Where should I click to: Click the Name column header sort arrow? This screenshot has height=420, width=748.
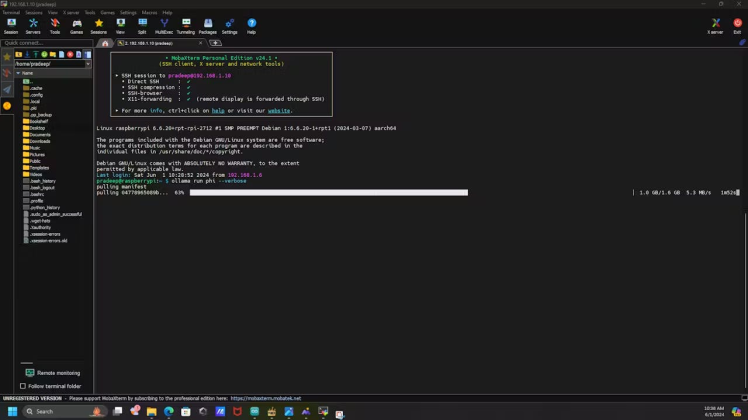pos(18,73)
